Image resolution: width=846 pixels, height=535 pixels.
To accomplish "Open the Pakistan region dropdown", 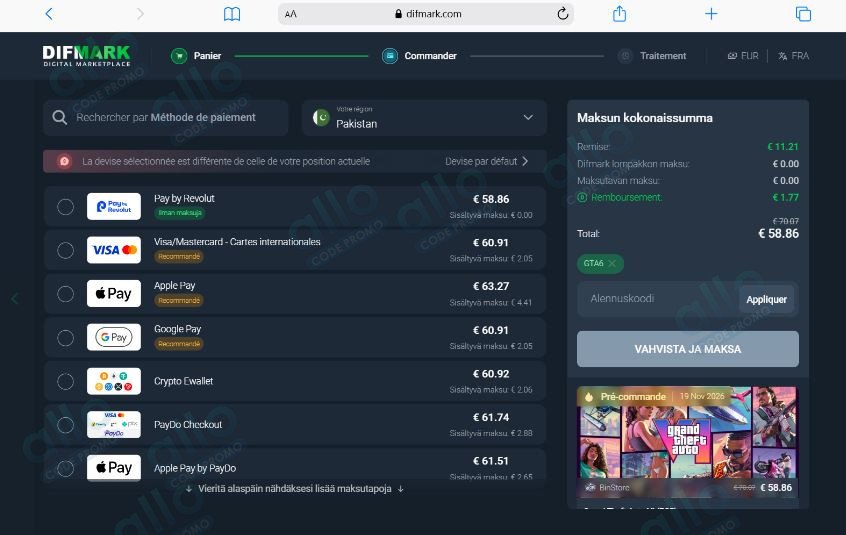I will 424,118.
